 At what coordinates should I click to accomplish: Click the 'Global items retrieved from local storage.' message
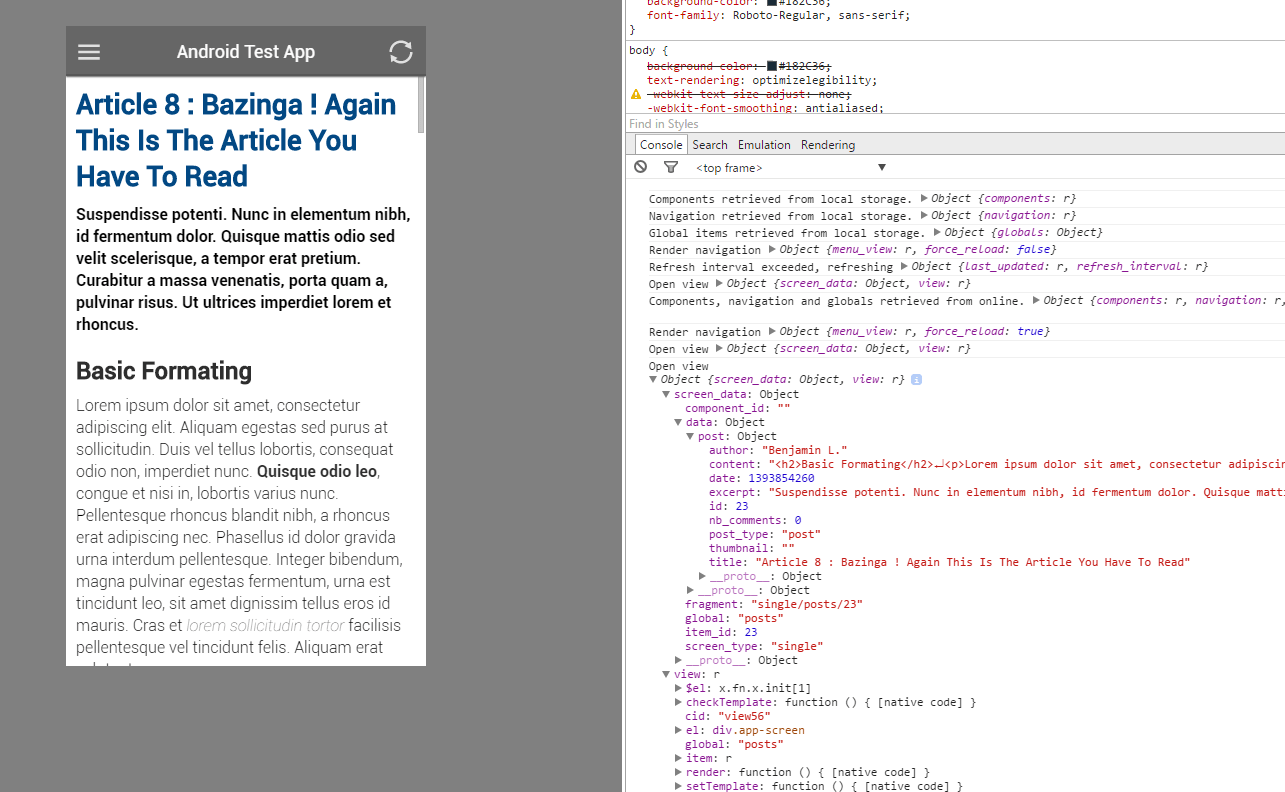tap(787, 233)
